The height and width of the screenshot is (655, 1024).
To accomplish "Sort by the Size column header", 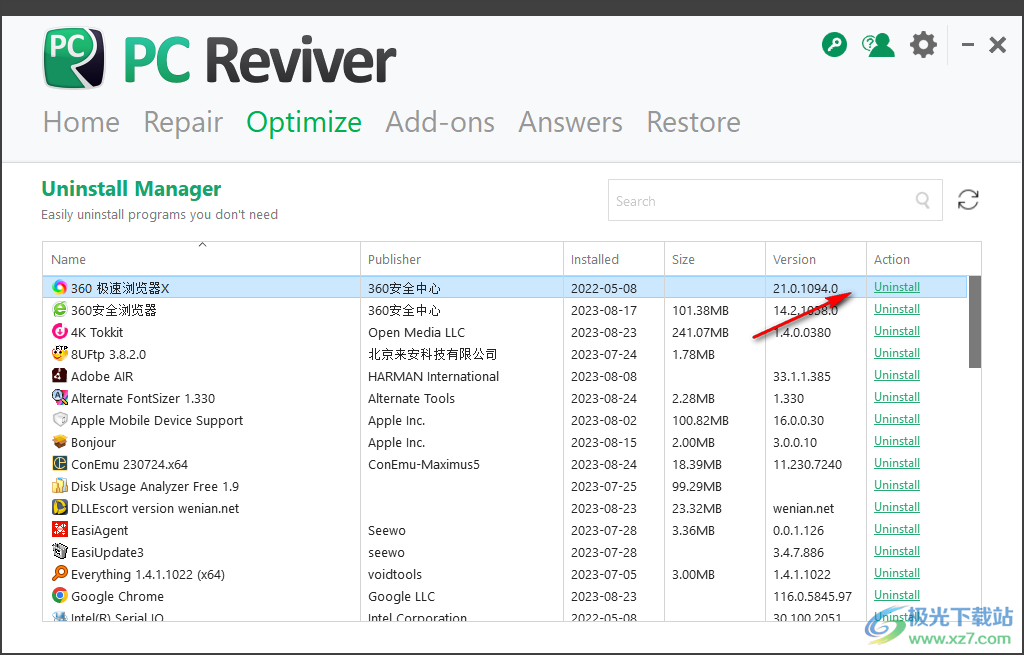I will pyautogui.click(x=715, y=259).
